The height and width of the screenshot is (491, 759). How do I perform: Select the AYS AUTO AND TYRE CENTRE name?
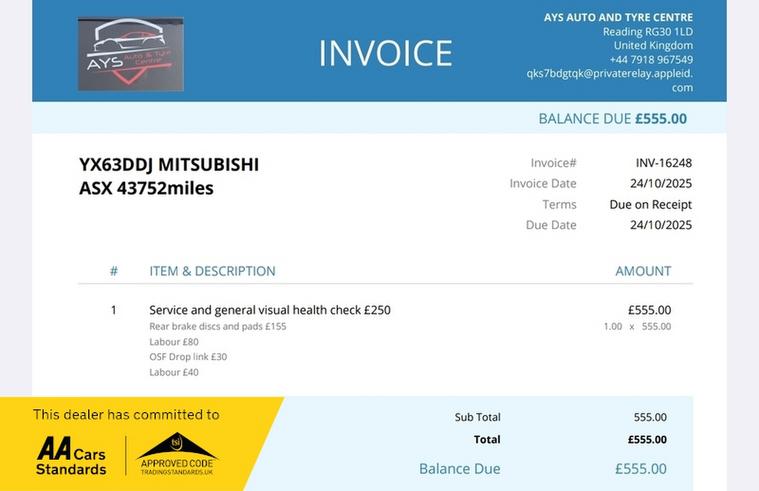click(618, 17)
